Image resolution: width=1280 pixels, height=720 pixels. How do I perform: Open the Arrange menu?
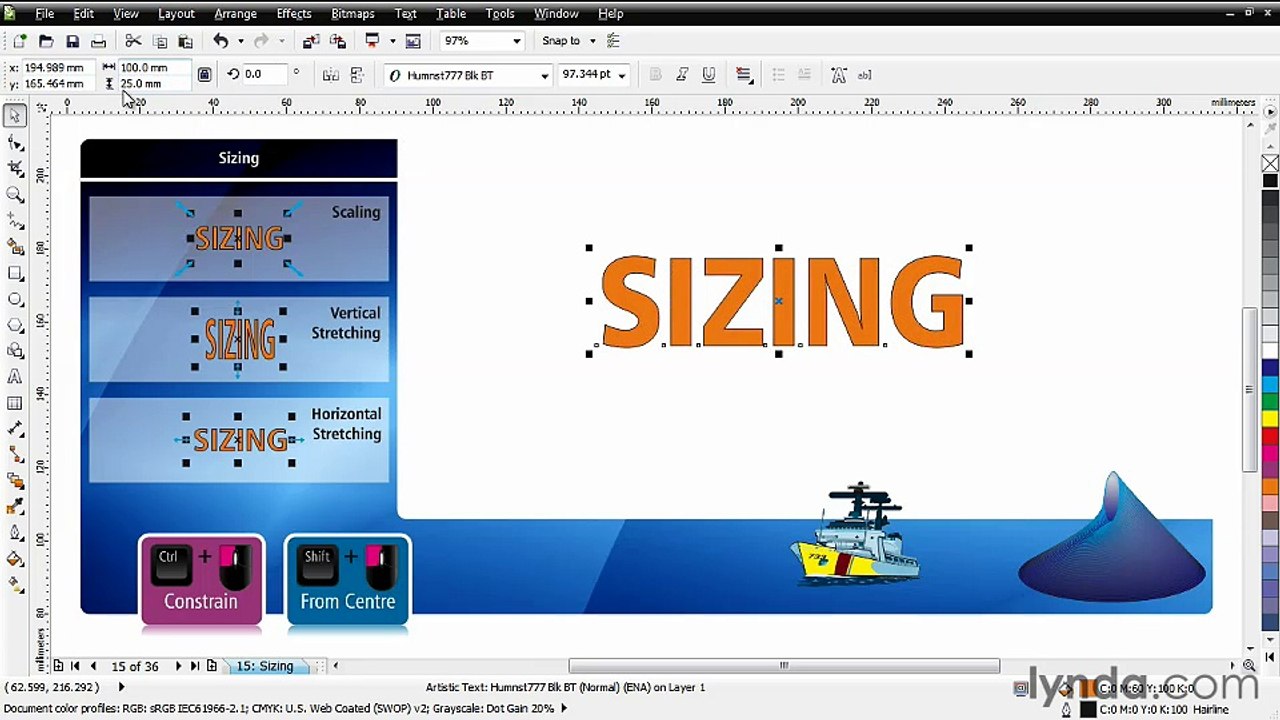236,13
